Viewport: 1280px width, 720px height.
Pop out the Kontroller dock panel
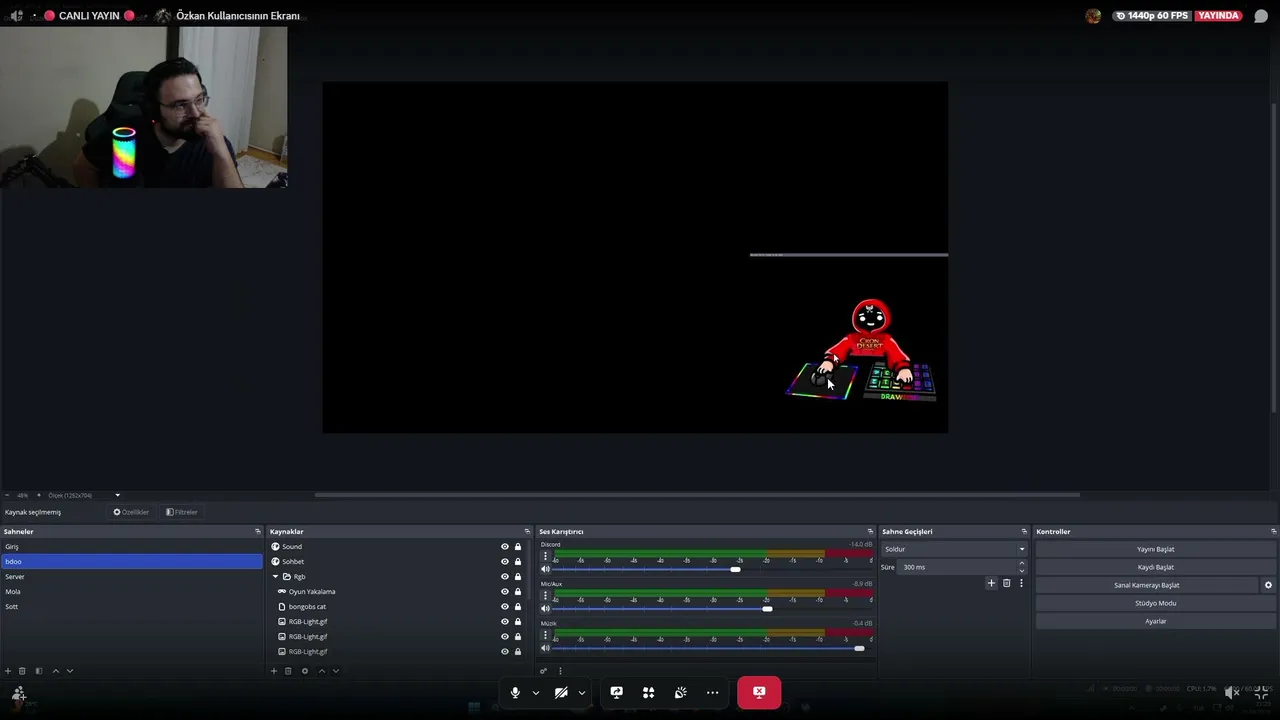(1273, 532)
